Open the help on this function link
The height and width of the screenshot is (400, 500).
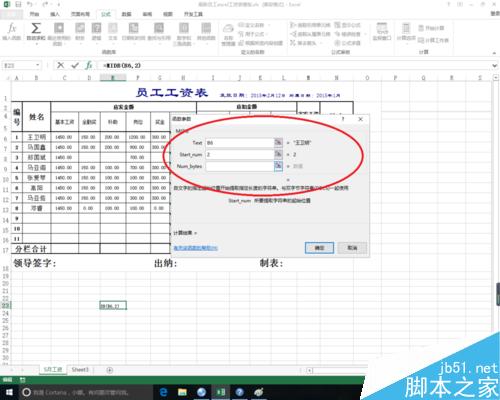(x=195, y=248)
